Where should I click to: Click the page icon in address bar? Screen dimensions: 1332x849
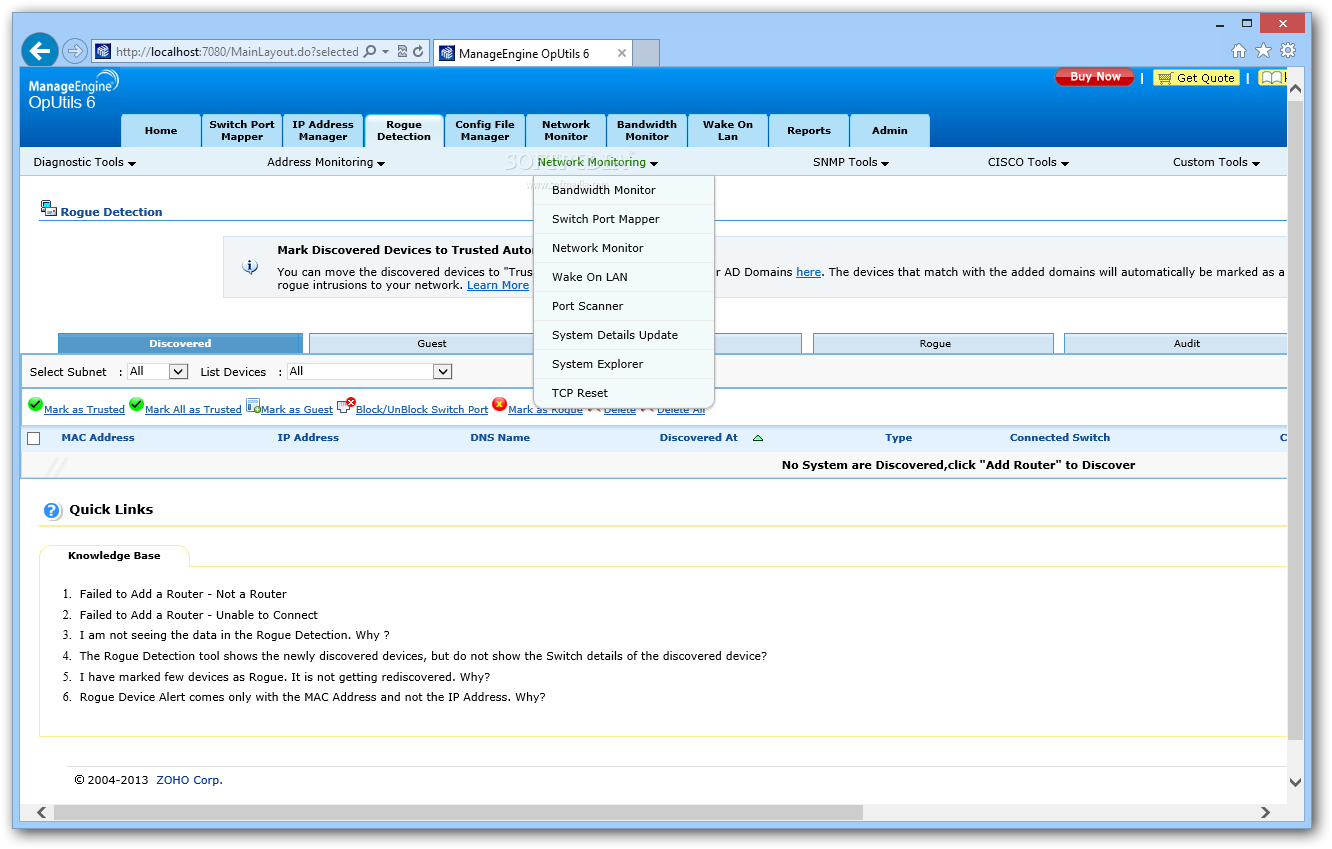click(103, 51)
